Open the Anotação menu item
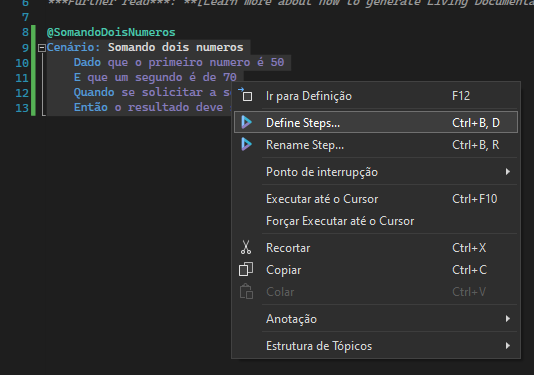534x375 pixels. point(376,319)
